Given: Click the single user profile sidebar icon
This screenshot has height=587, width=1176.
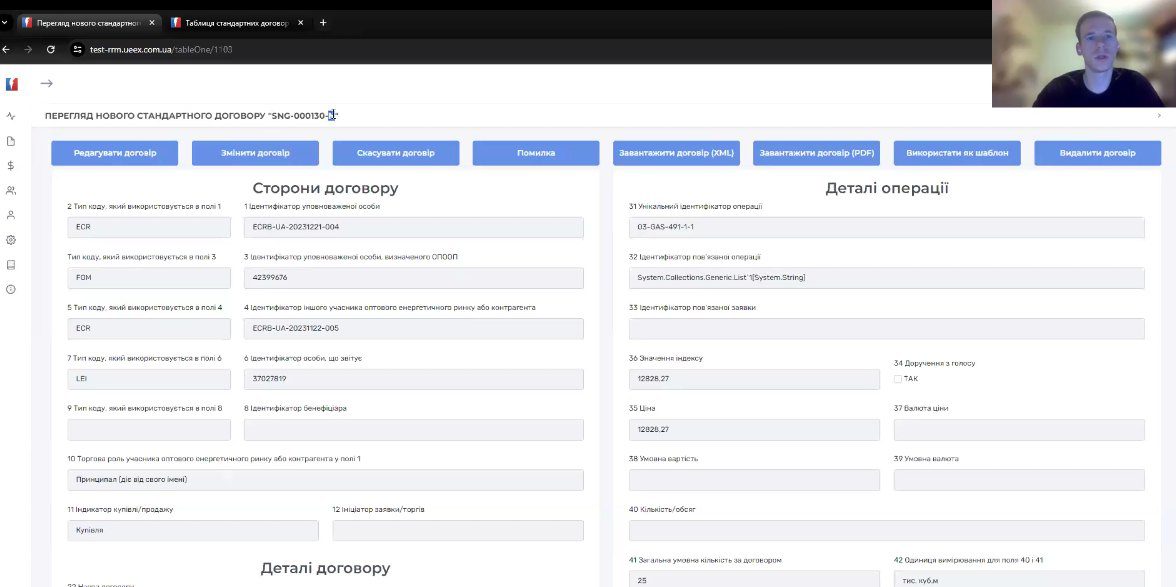Looking at the screenshot, I should point(11,215).
